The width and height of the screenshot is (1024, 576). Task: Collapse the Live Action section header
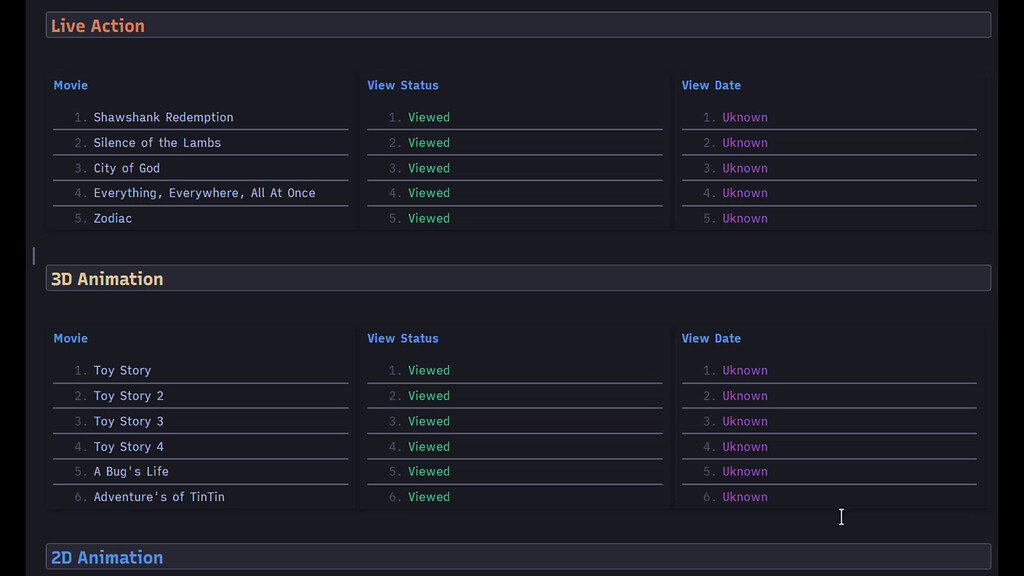pyautogui.click(x=97, y=25)
